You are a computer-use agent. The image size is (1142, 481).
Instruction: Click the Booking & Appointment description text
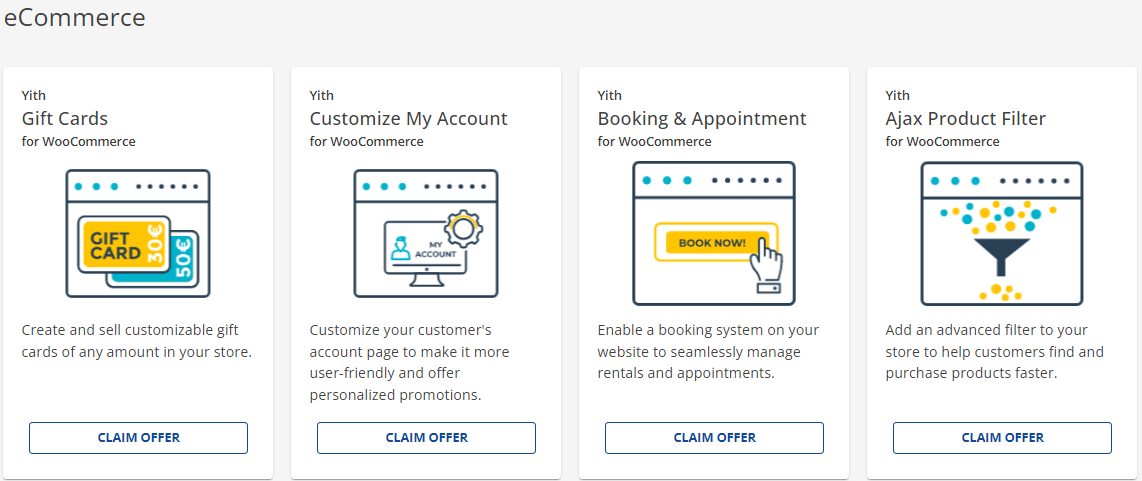708,351
